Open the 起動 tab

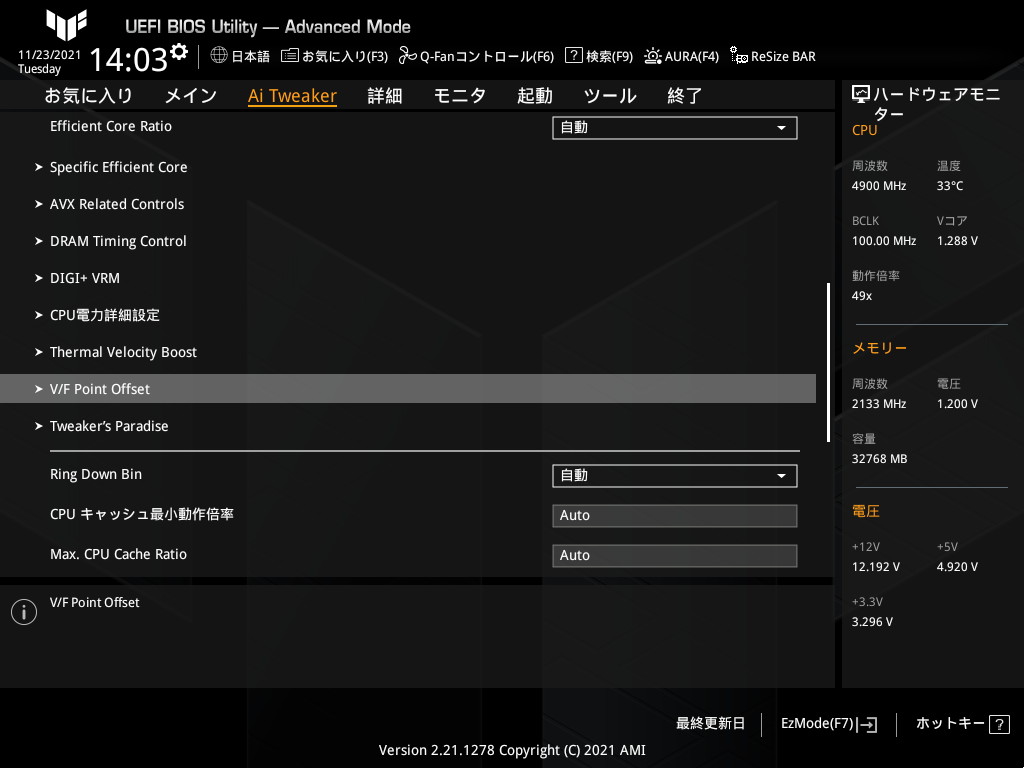[535, 96]
